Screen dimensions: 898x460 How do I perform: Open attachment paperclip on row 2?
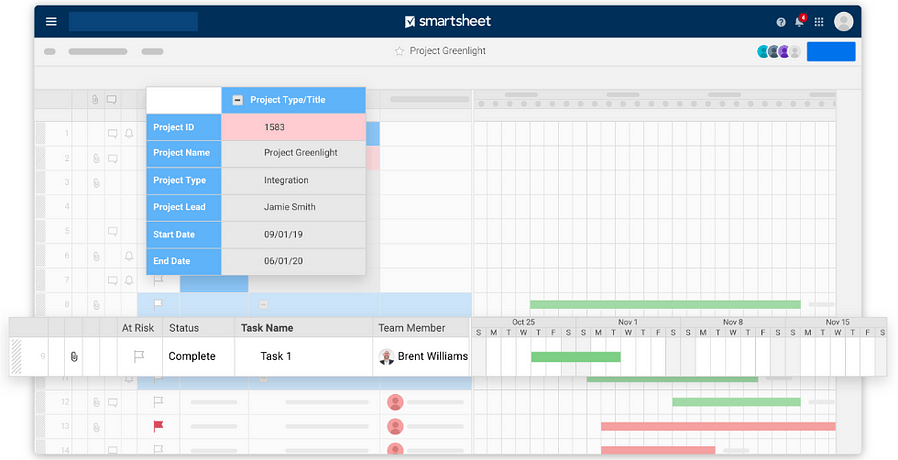[96, 159]
